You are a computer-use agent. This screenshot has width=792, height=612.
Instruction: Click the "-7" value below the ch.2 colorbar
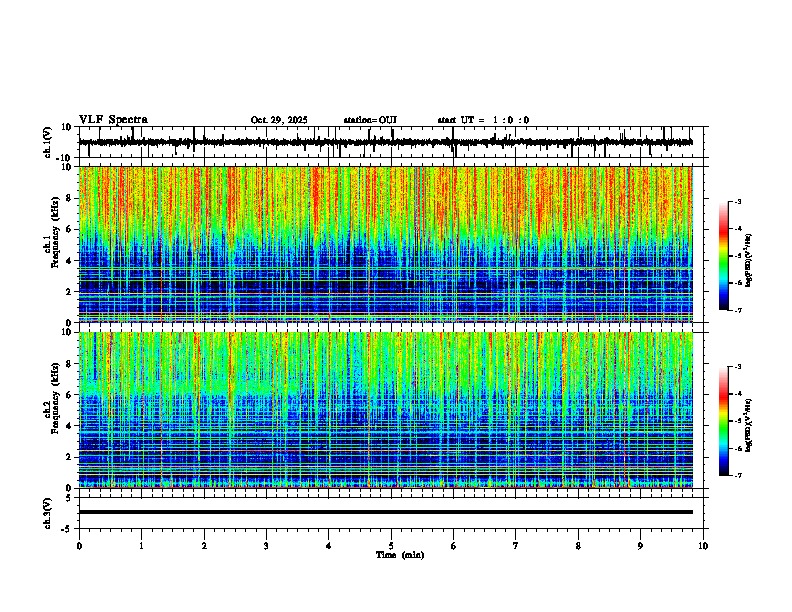[737, 476]
